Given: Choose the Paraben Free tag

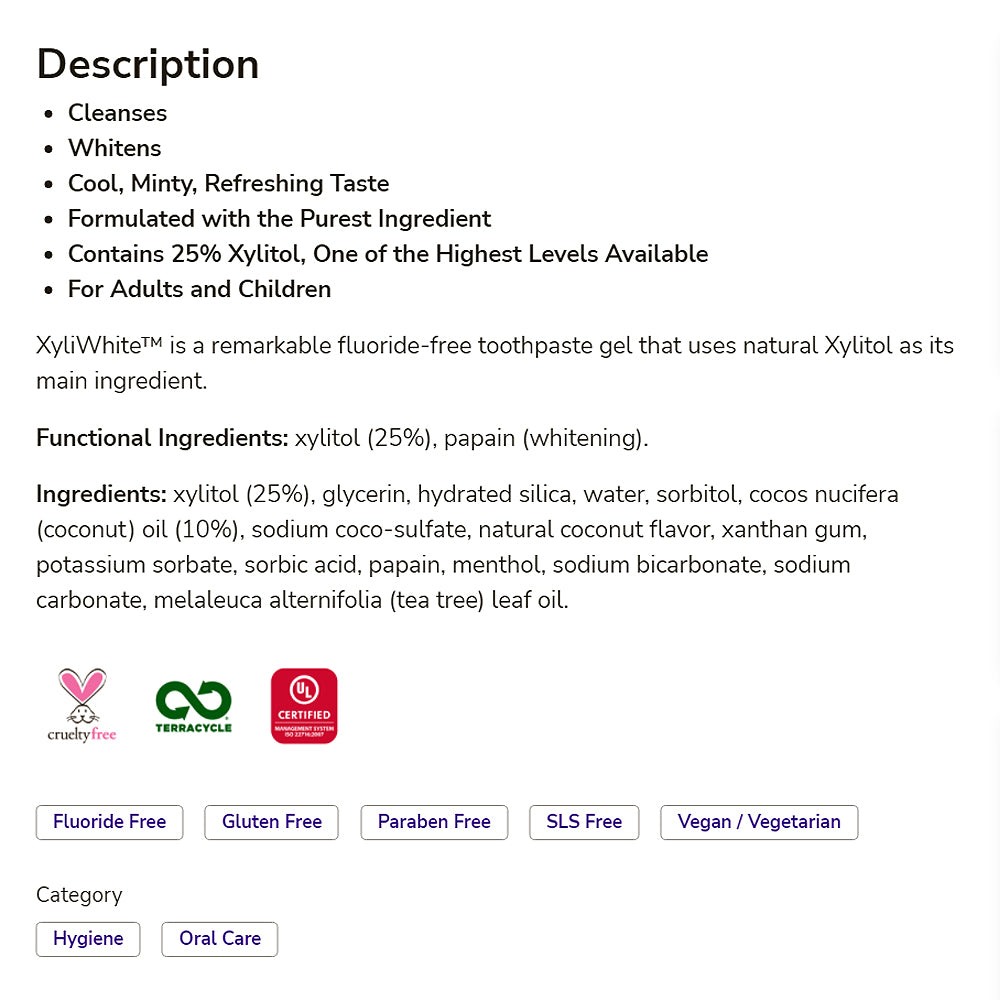Looking at the screenshot, I should pos(434,822).
